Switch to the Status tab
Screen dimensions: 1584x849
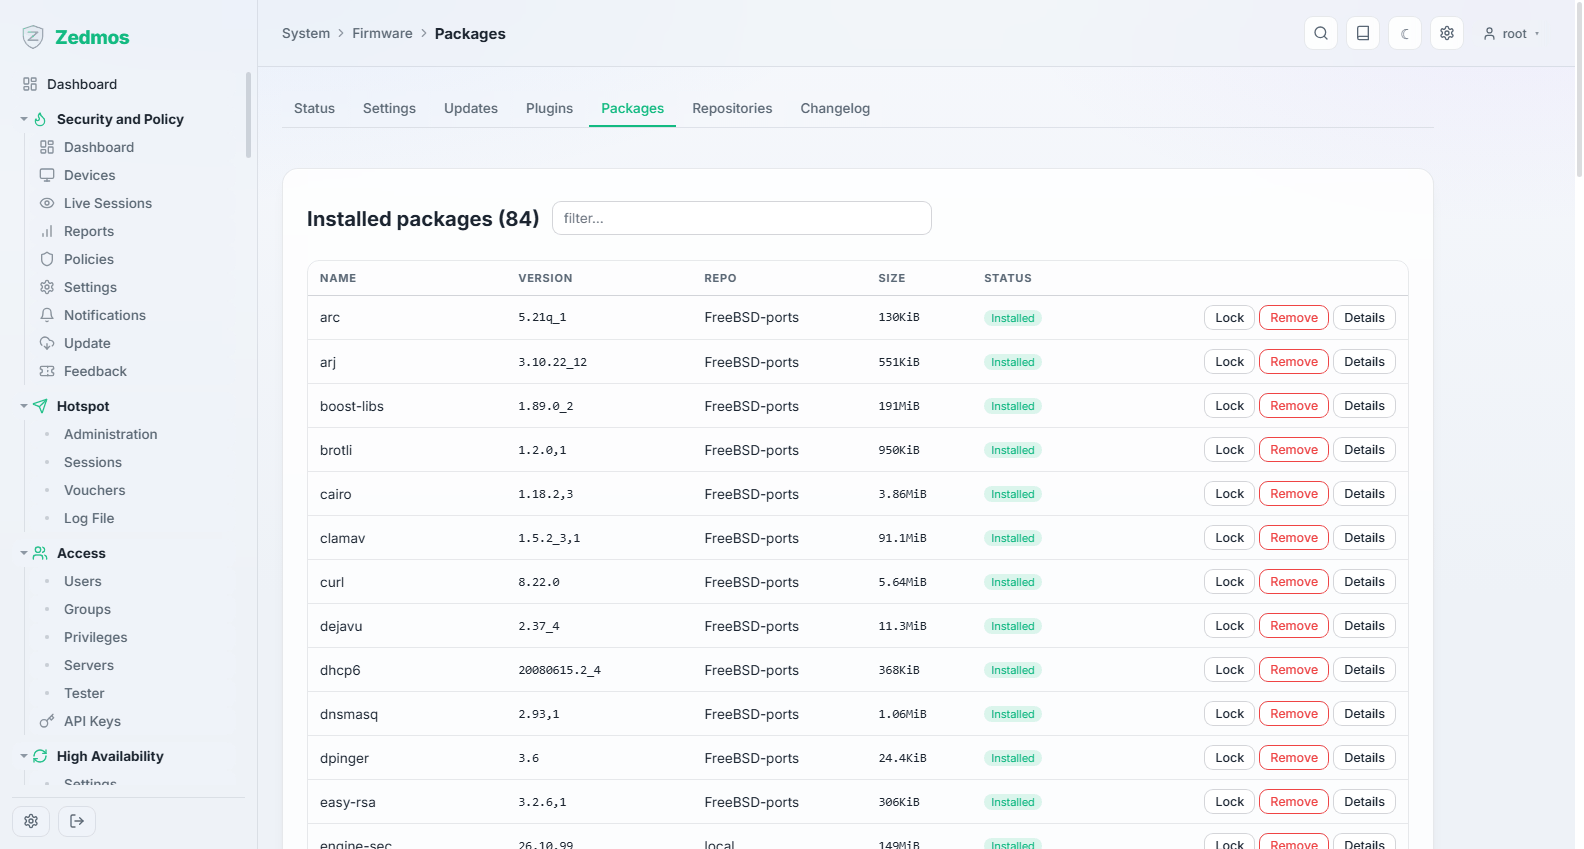tap(314, 108)
